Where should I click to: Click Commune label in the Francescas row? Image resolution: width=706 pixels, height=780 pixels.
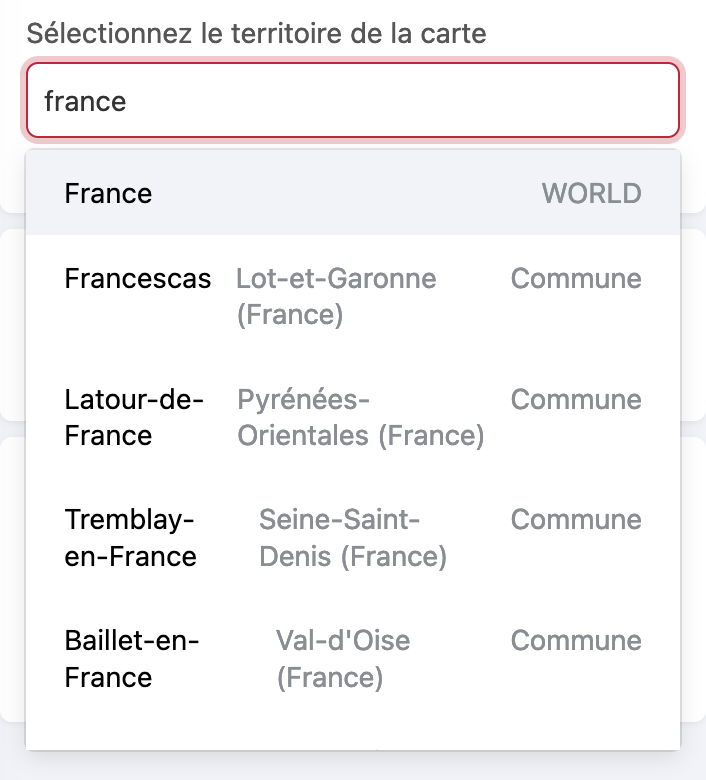point(576,278)
